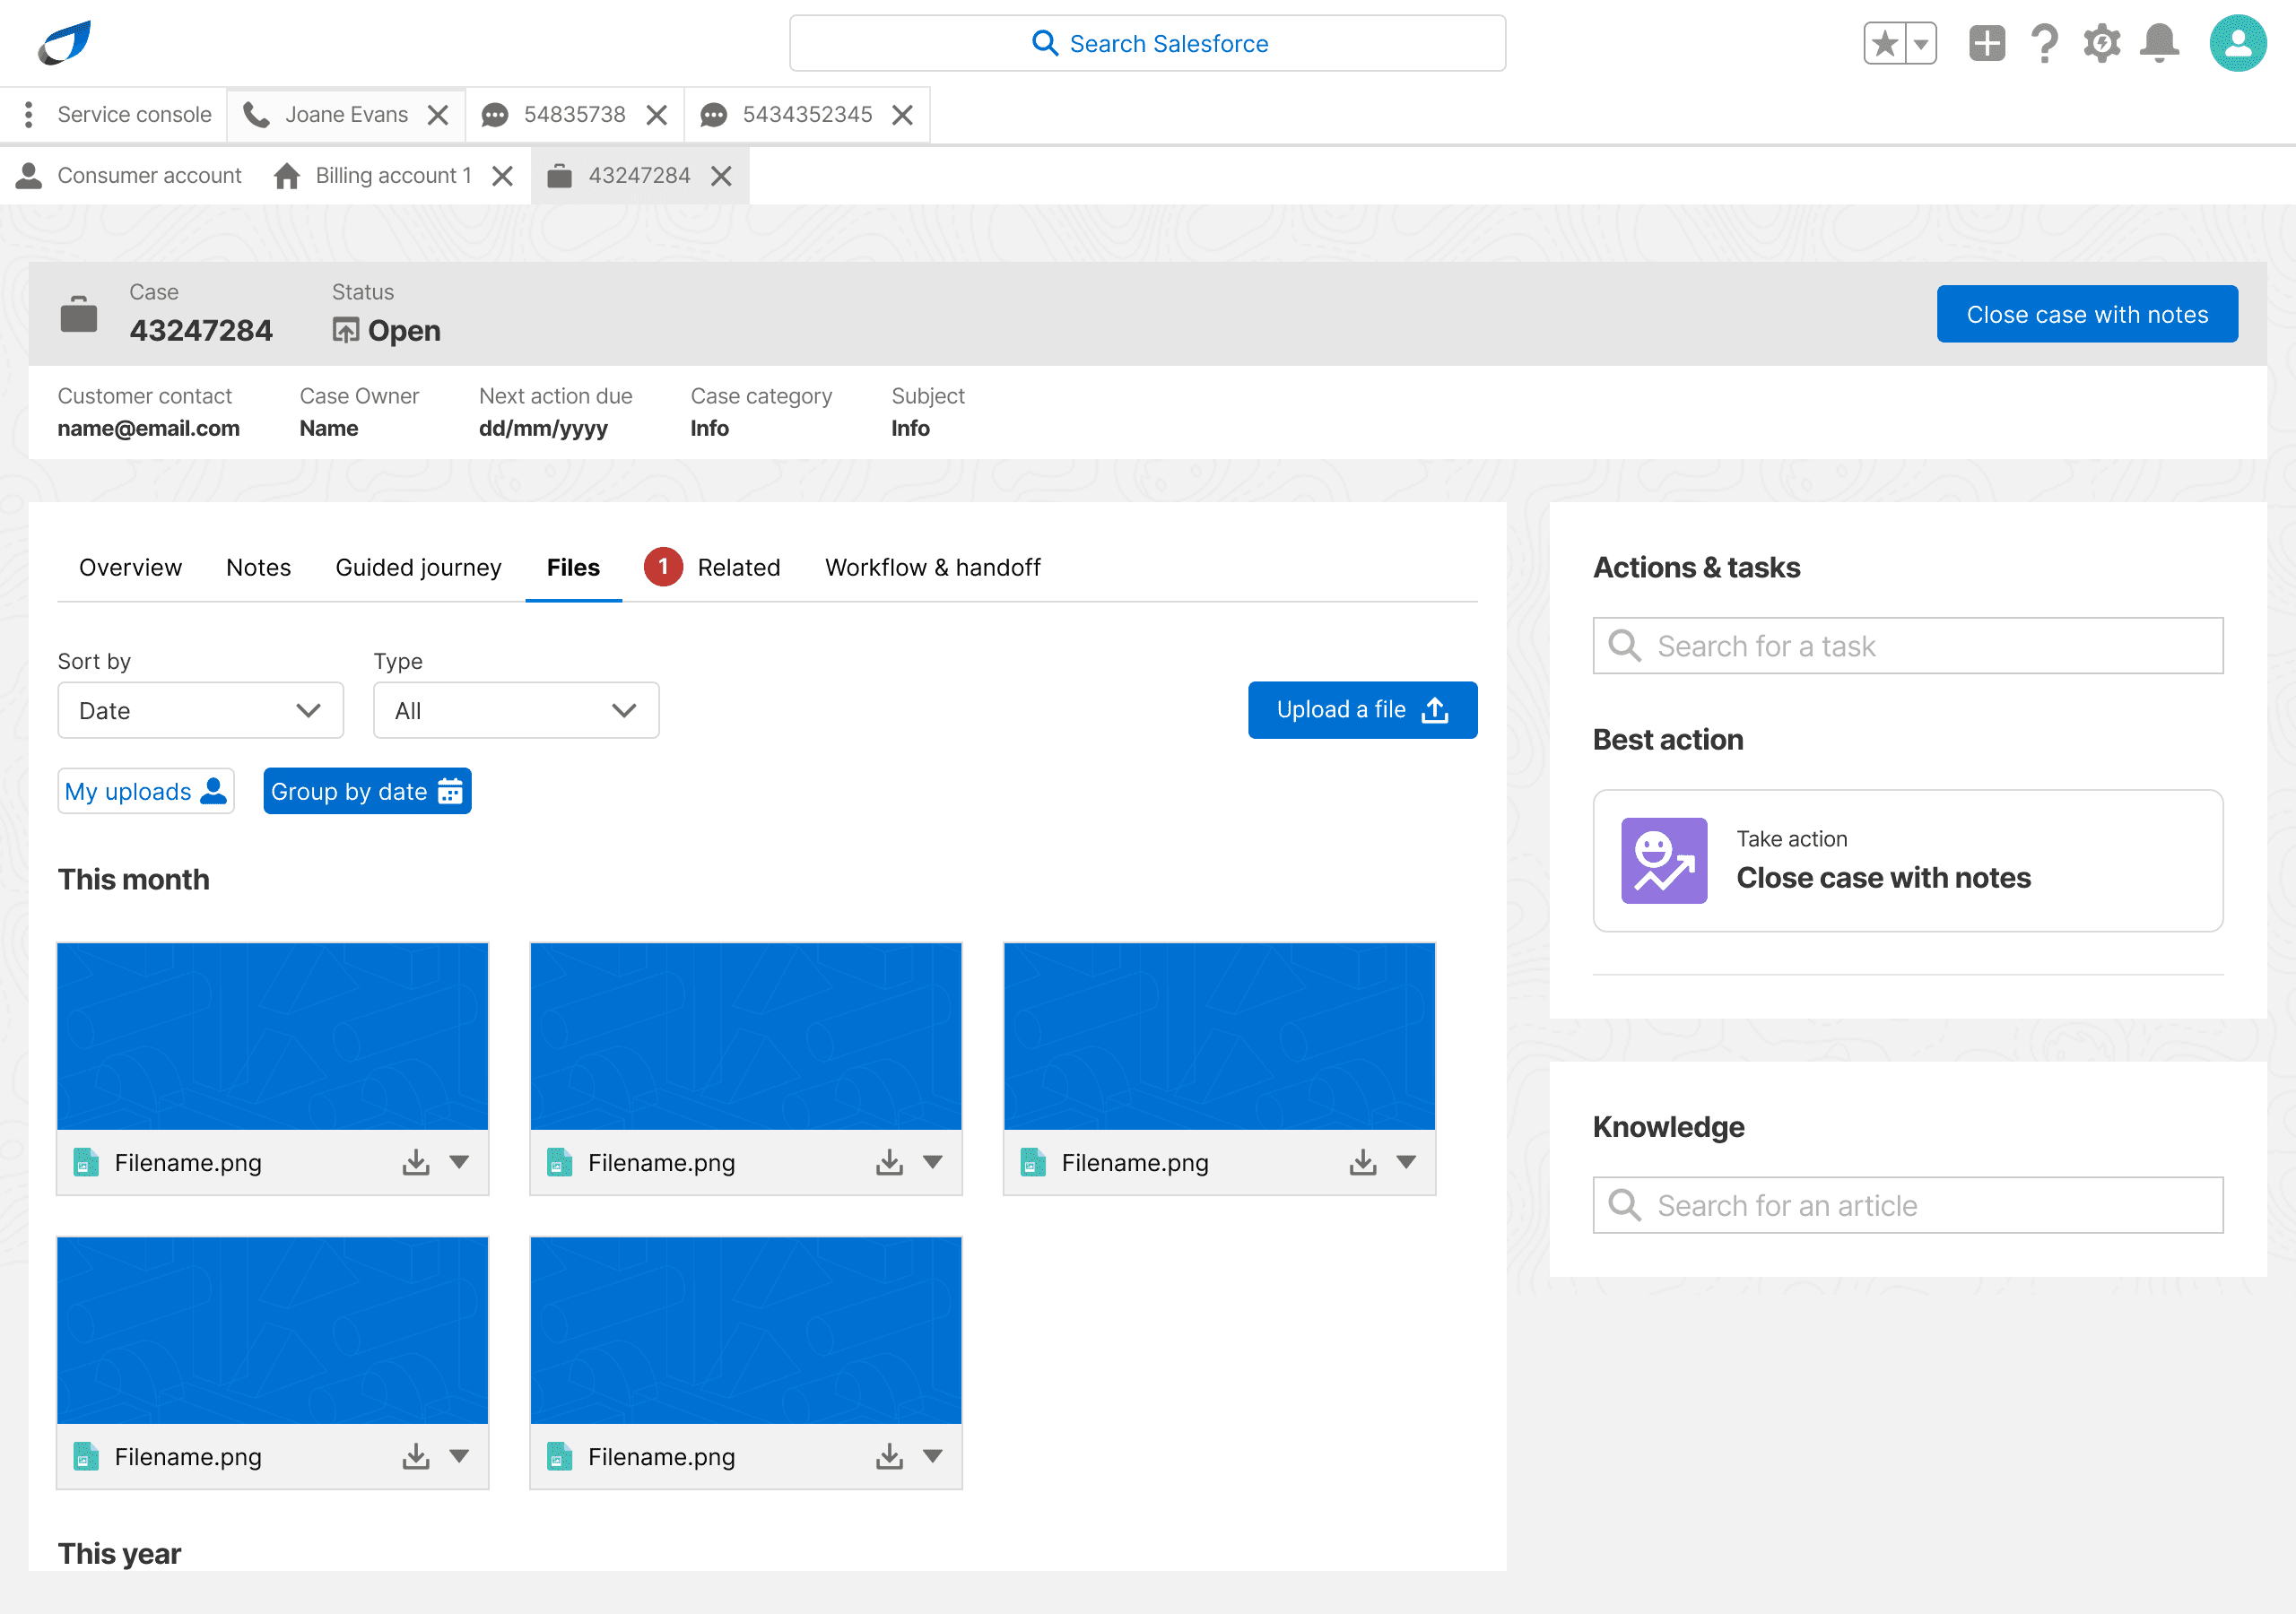Toggle the Group by date filter

click(367, 791)
